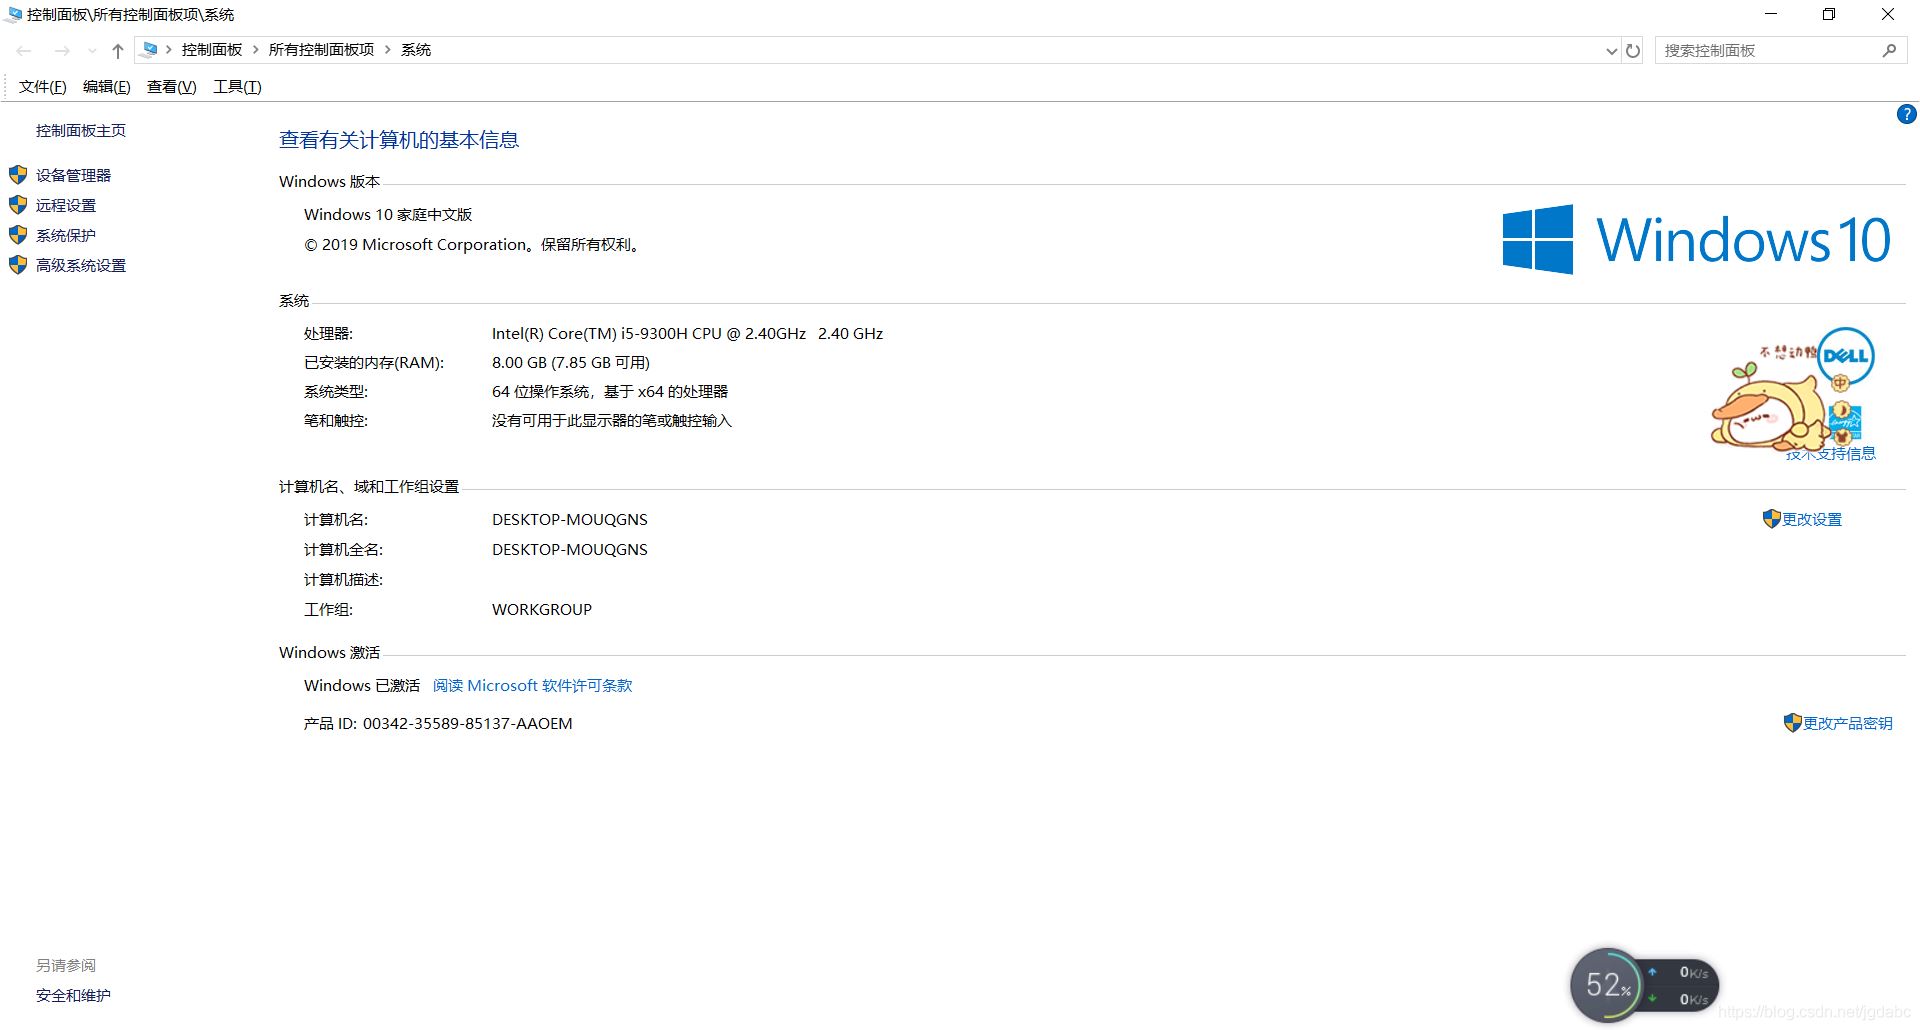Select 所有控制面板项 breadcrumb
Screen dimensions: 1920x1030
(321, 50)
